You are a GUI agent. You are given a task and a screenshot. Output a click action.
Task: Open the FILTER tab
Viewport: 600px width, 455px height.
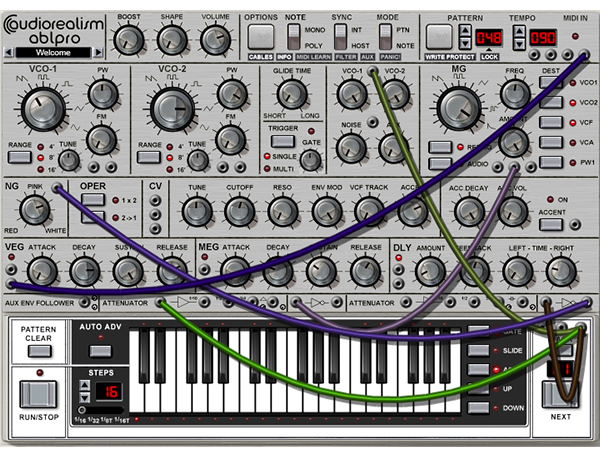point(346,57)
